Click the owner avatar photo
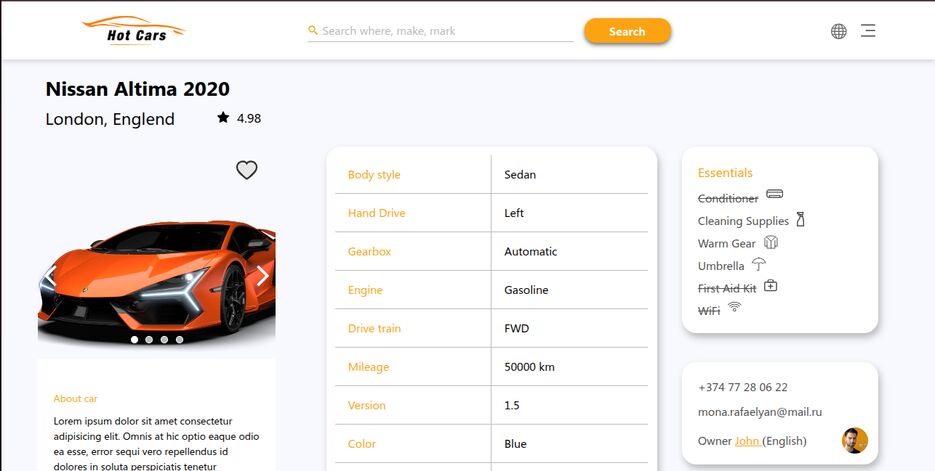935x471 pixels. point(855,441)
